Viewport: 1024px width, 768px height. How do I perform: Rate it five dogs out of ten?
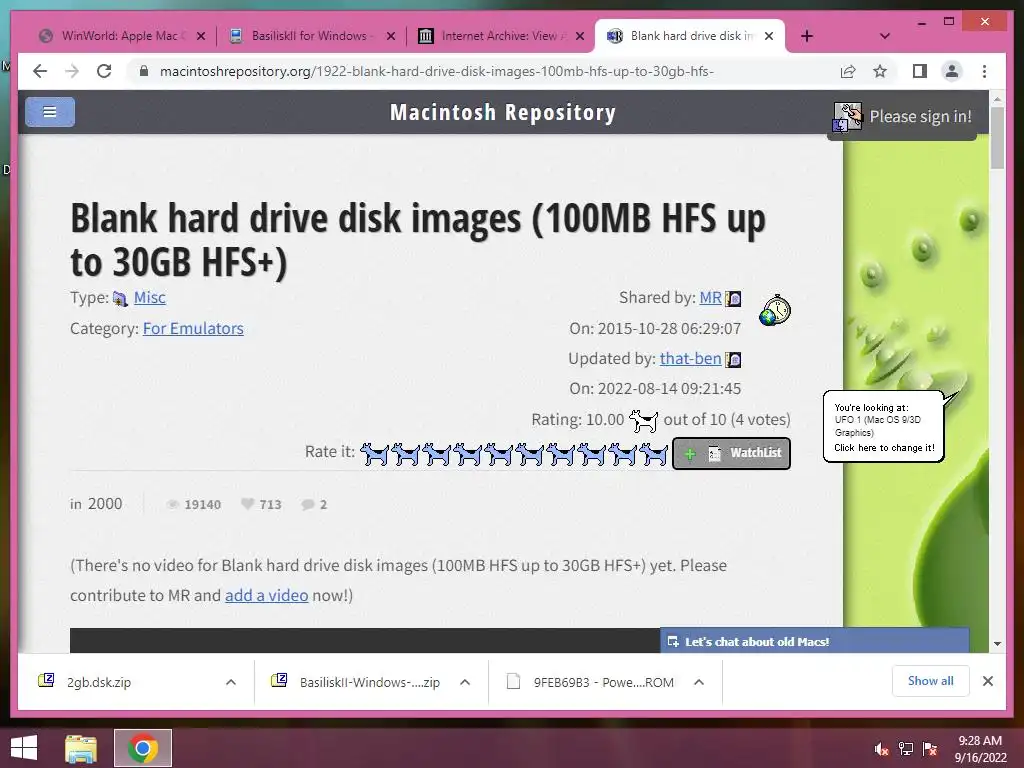click(x=499, y=453)
